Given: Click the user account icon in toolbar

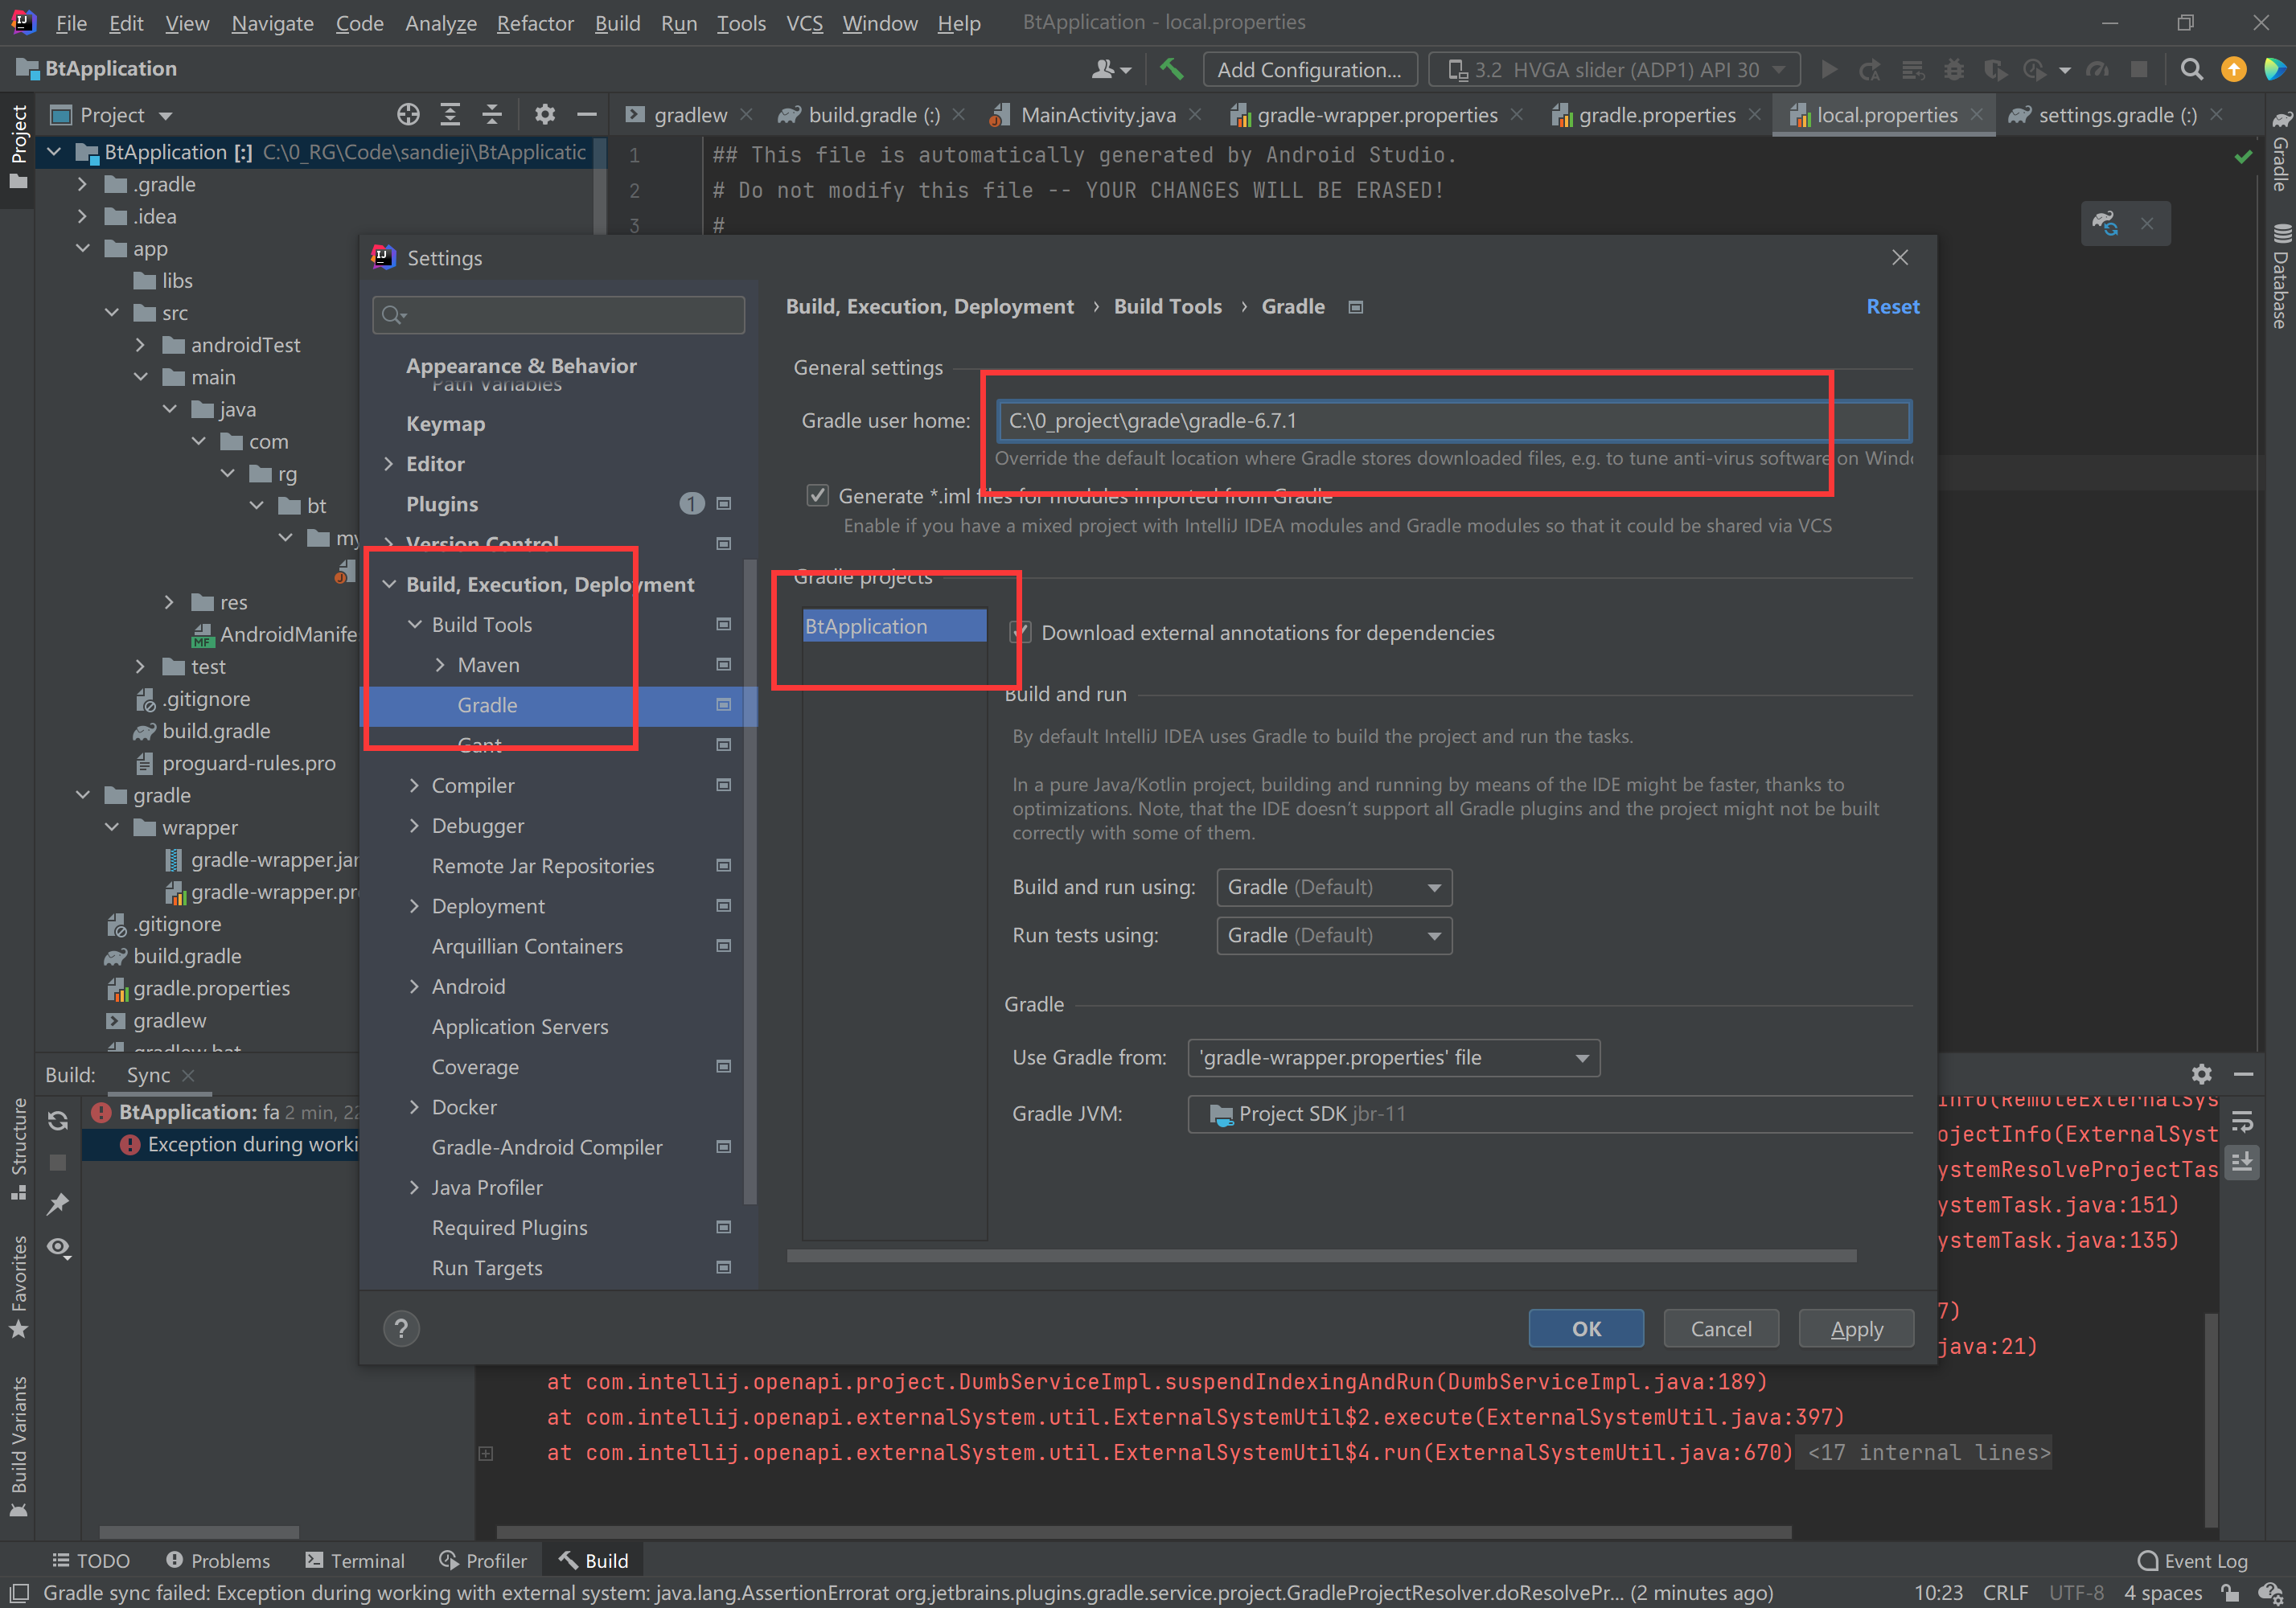Looking at the screenshot, I should [x=1109, y=69].
